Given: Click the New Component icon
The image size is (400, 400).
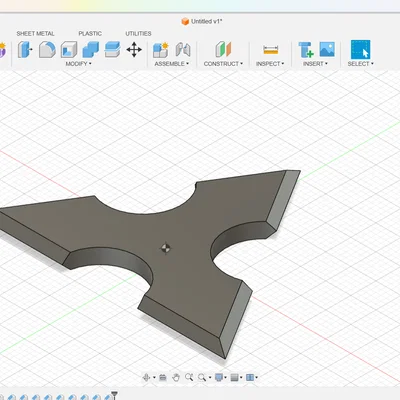Looking at the screenshot, I should [x=161, y=50].
